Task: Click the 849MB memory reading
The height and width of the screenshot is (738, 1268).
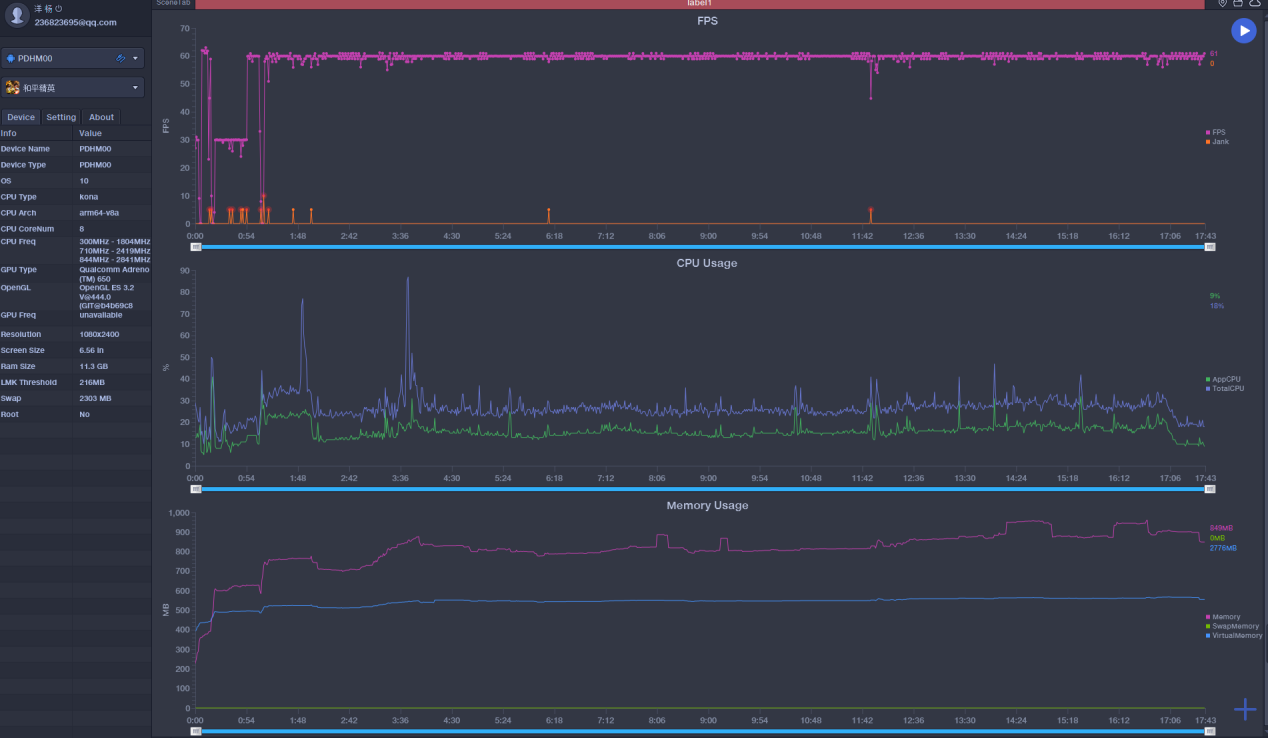Action: click(x=1221, y=528)
